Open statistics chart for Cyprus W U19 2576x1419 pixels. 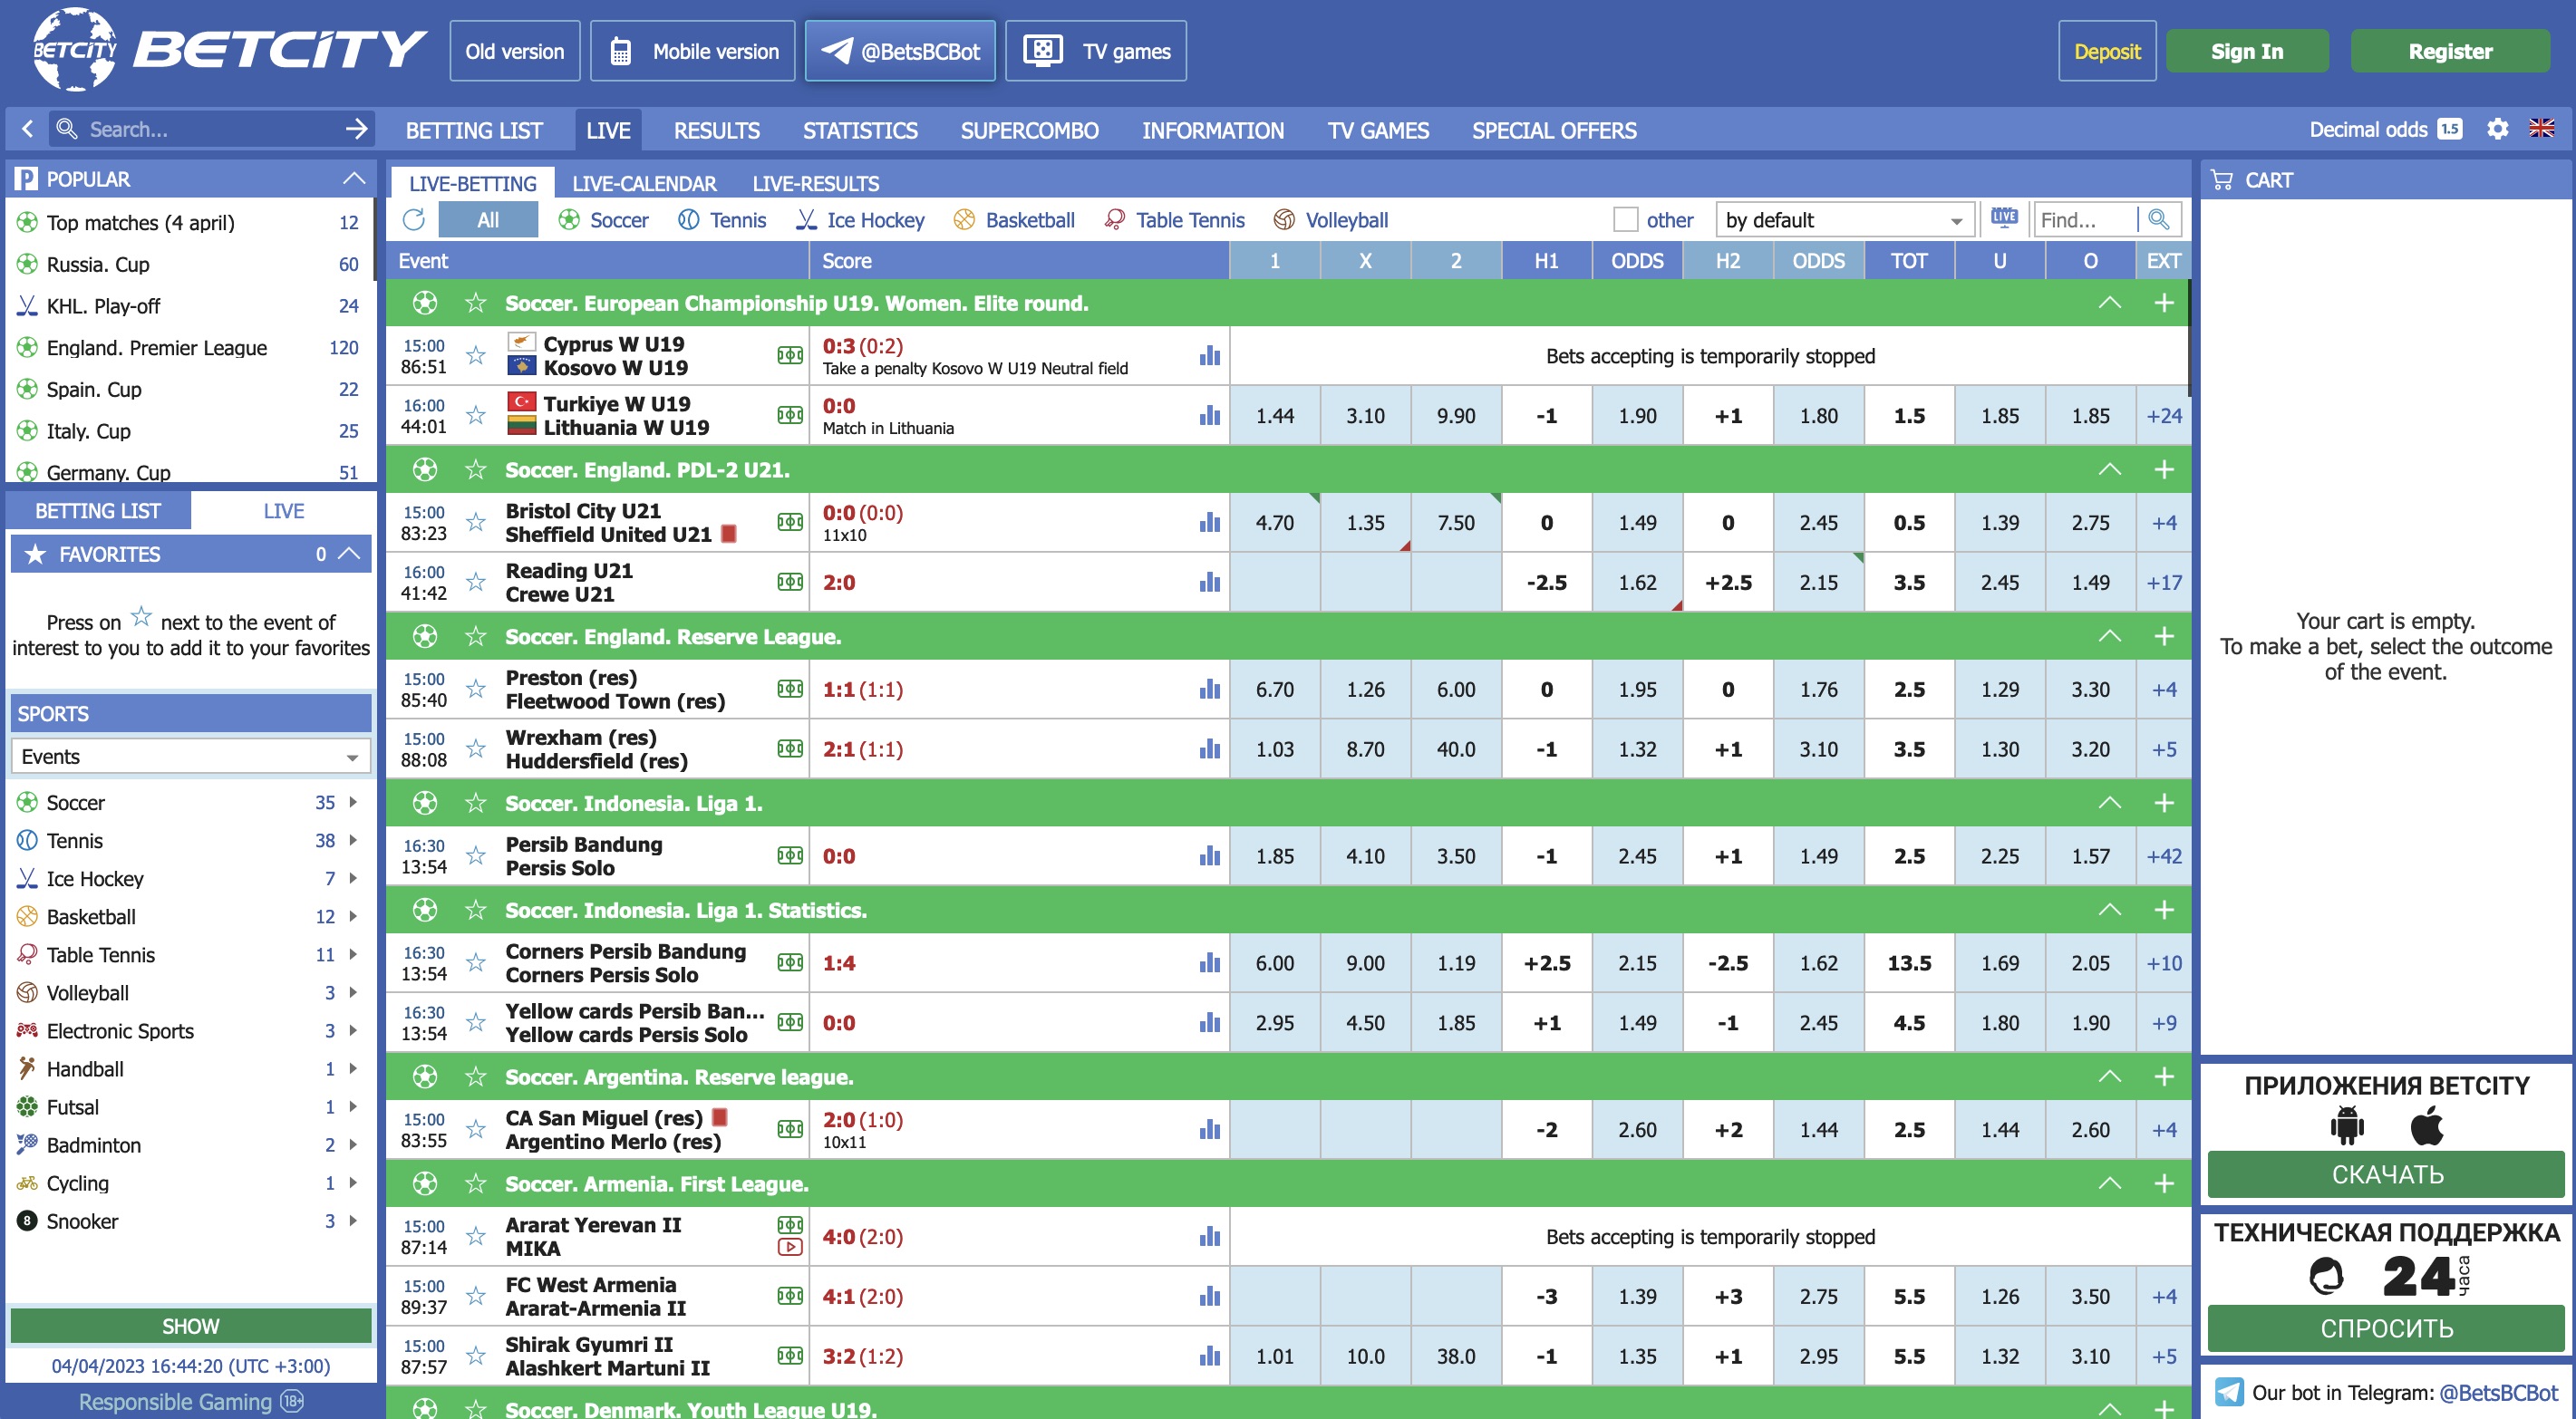pyautogui.click(x=1209, y=355)
